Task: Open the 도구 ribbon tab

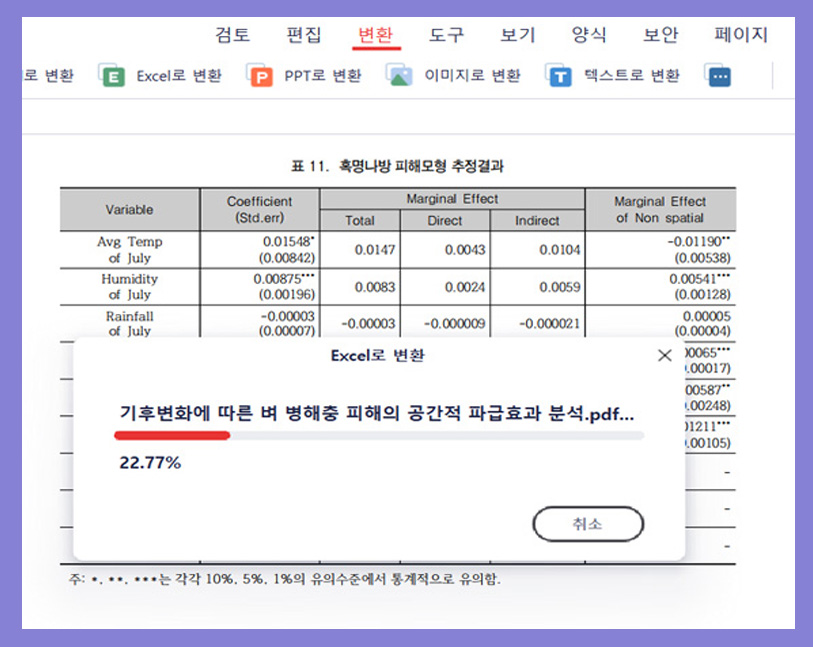Action: 446,35
